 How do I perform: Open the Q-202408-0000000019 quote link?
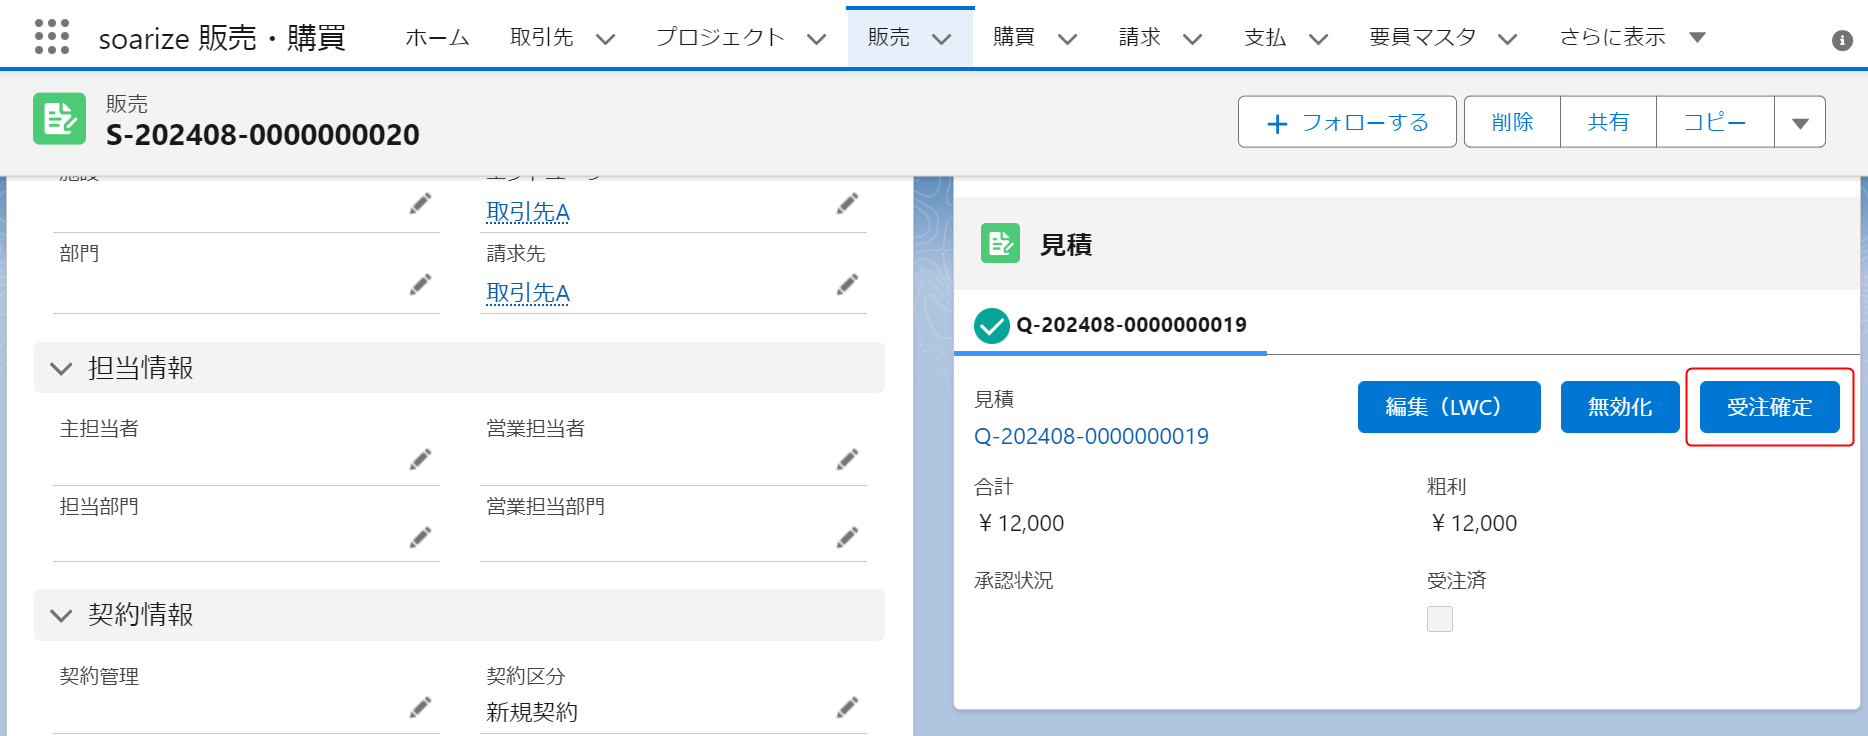coord(1091,437)
